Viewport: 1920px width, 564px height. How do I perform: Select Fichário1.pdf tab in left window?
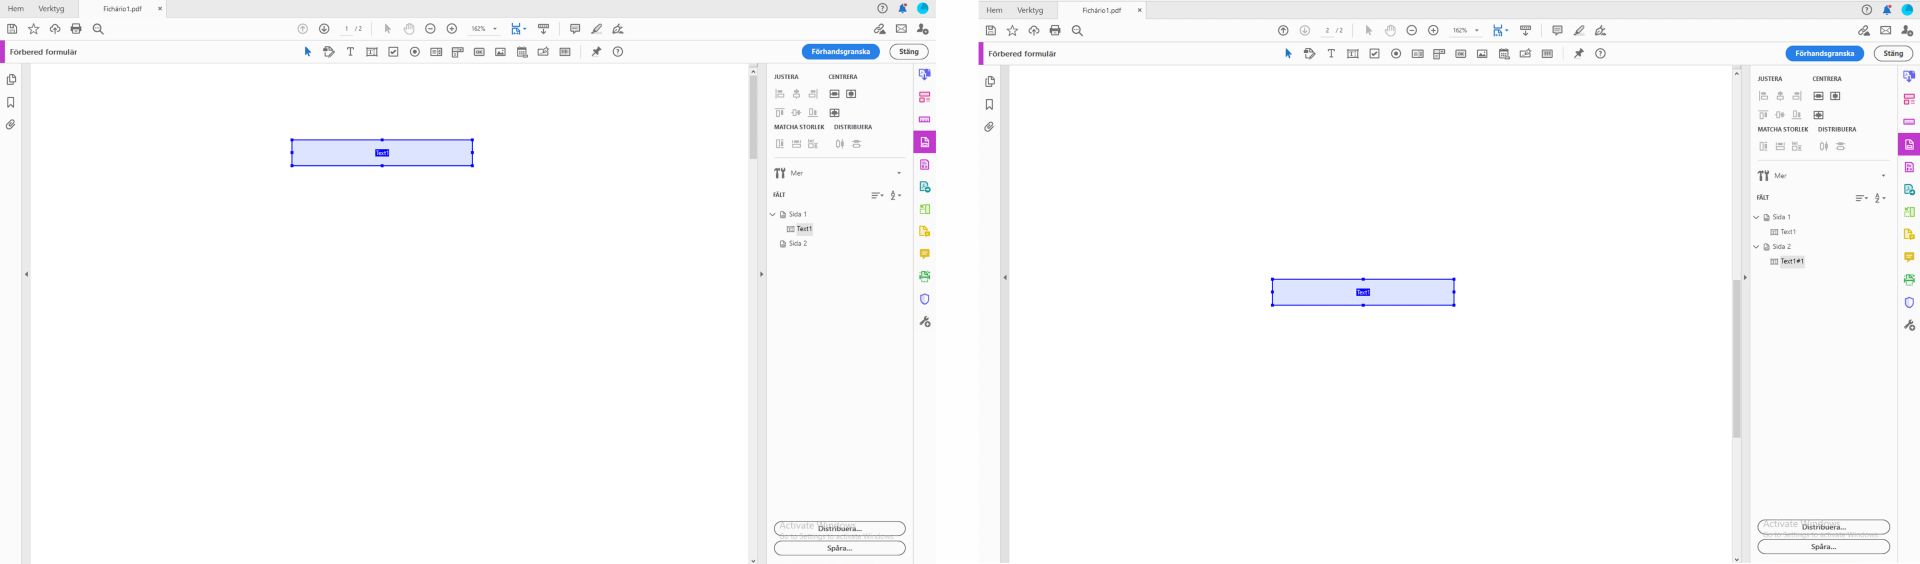tap(122, 9)
